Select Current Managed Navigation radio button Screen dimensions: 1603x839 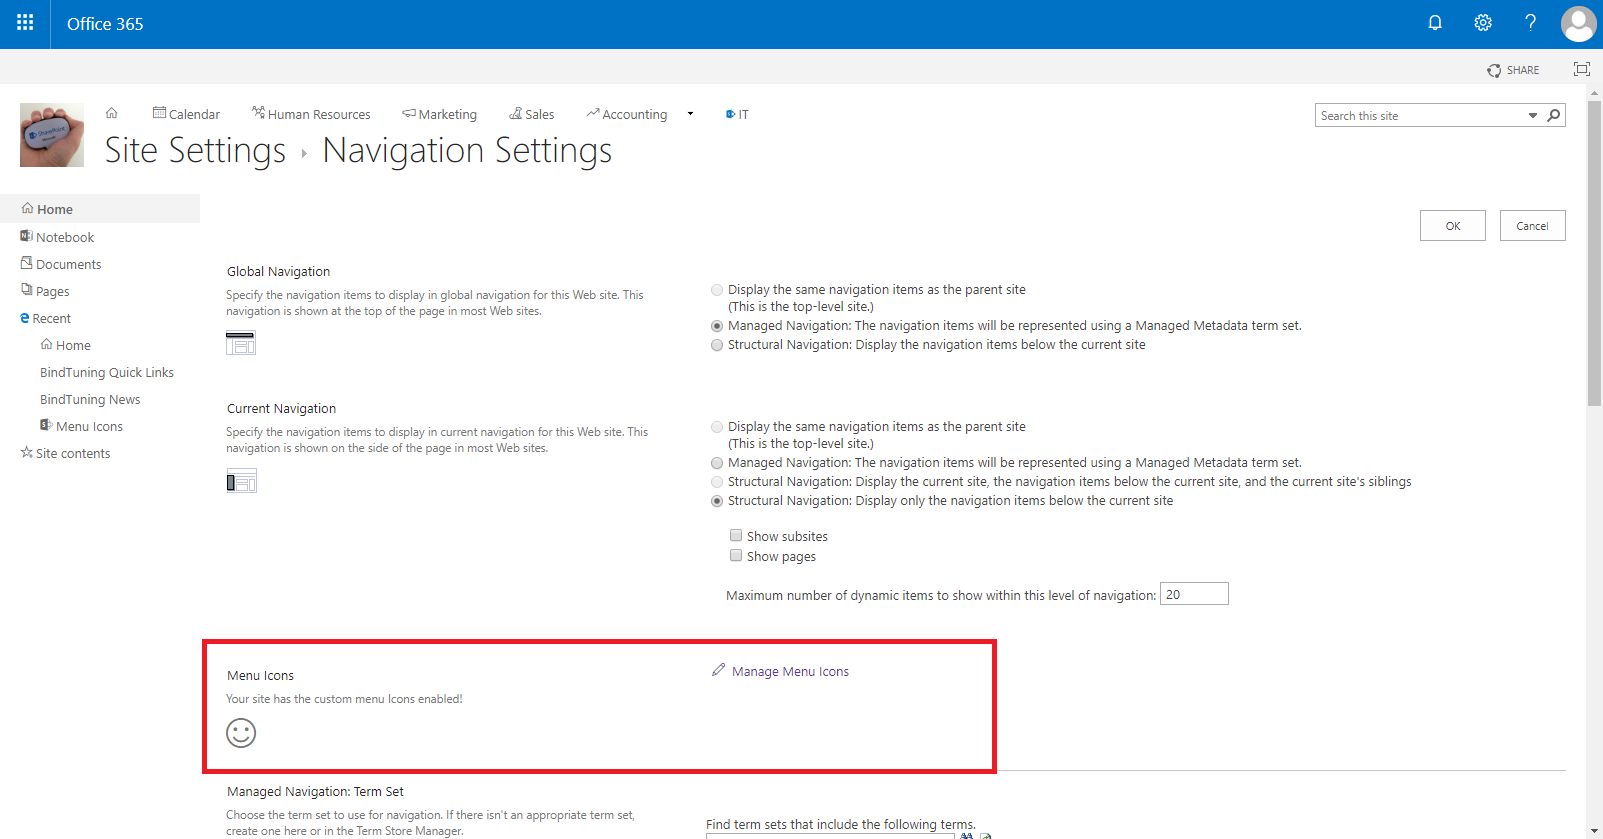pyautogui.click(x=717, y=463)
